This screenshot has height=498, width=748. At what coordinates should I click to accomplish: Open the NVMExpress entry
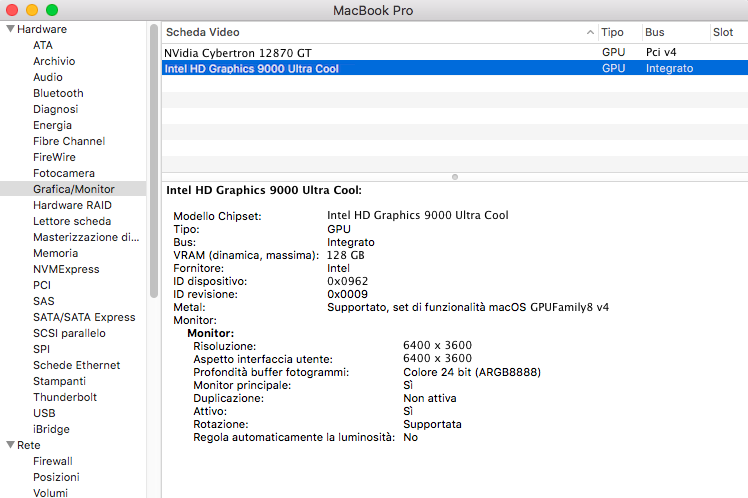(66, 269)
